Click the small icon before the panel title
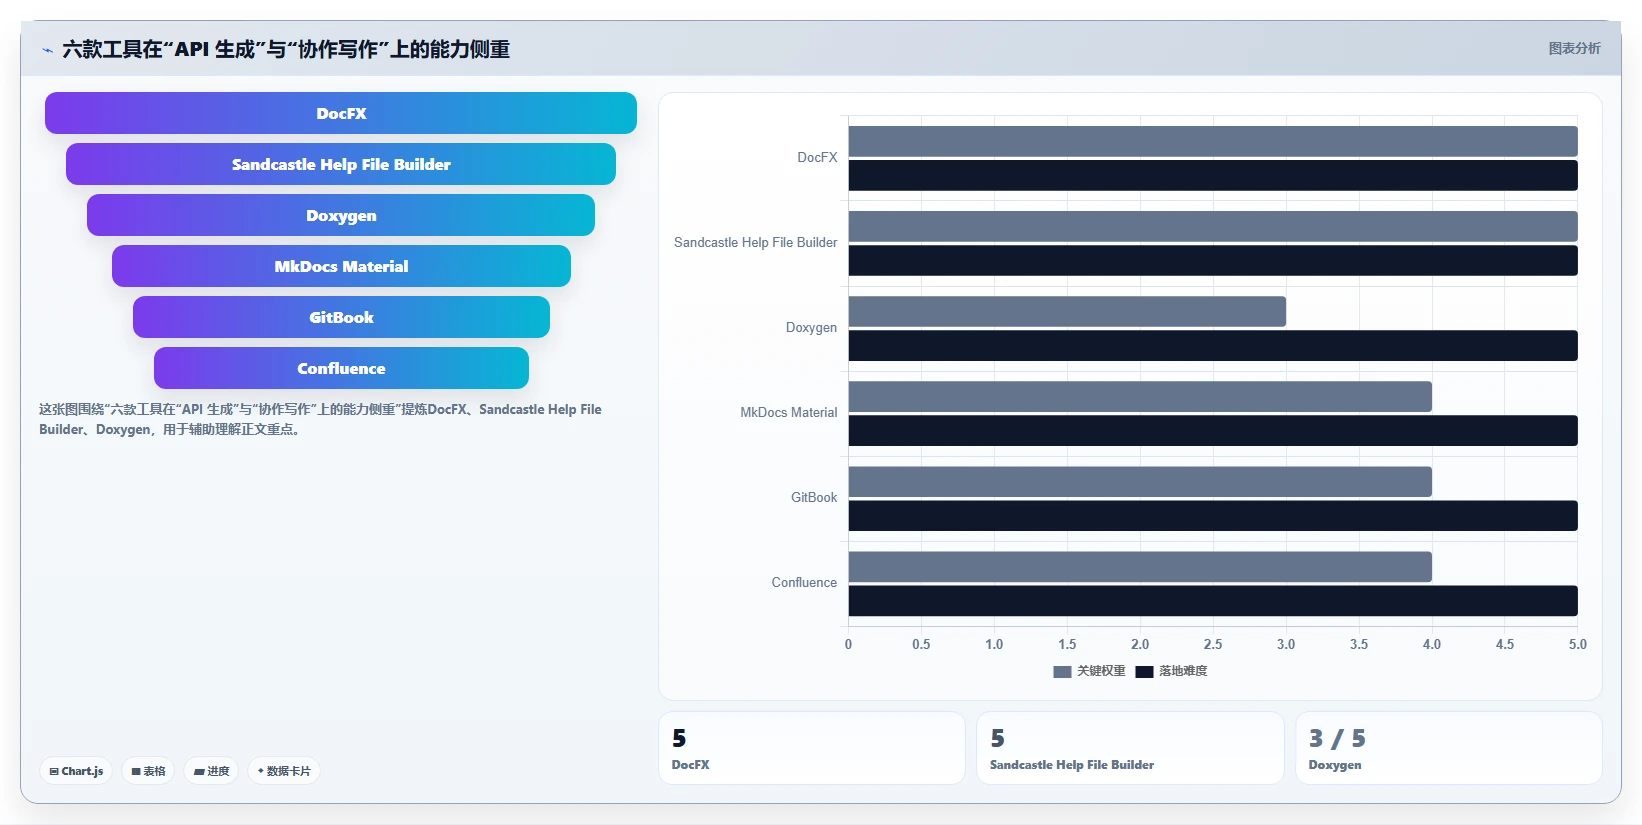Viewport: 1642px width, 825px height. (x=47, y=50)
